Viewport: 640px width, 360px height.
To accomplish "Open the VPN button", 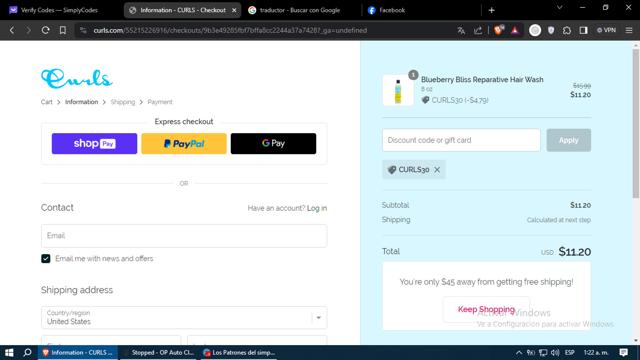I will tap(606, 30).
